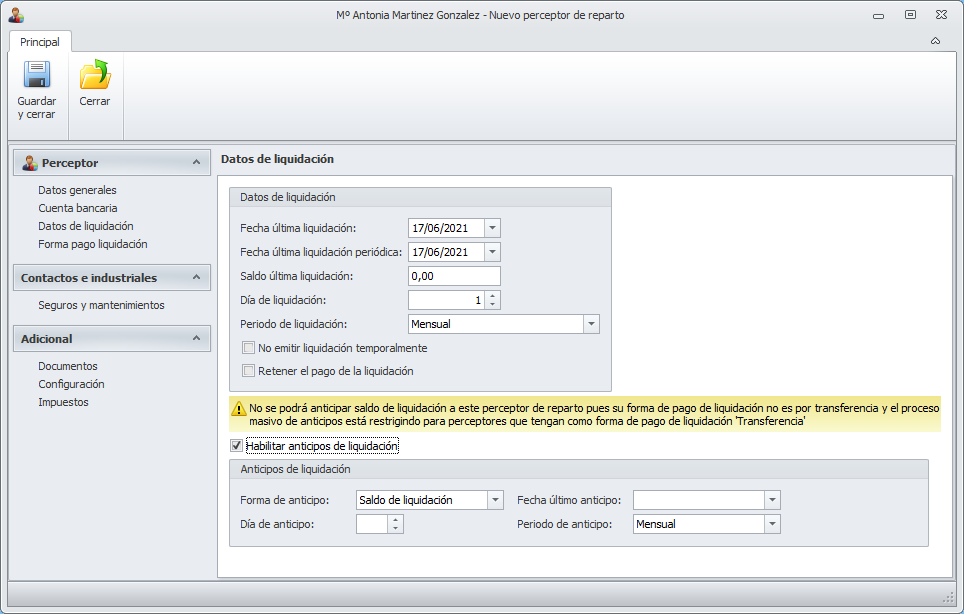Click the Cerrar folder icon

pyautogui.click(x=95, y=74)
